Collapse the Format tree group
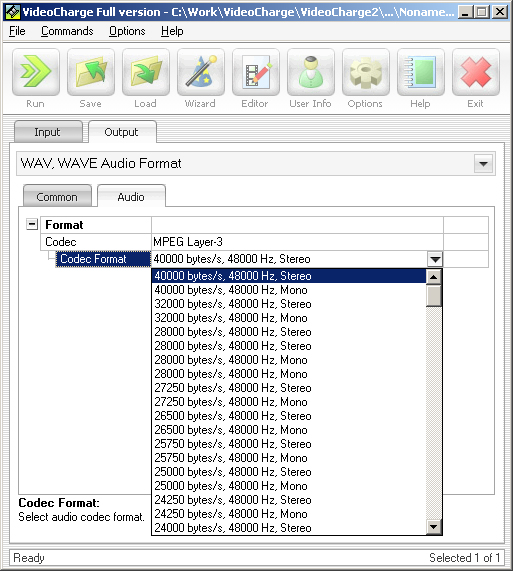This screenshot has width=513, height=571. pyautogui.click(x=32, y=224)
